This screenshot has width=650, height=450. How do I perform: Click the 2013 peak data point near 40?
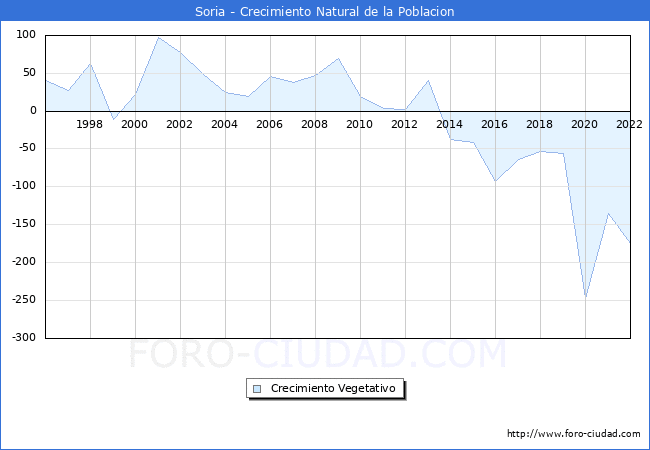click(x=428, y=81)
